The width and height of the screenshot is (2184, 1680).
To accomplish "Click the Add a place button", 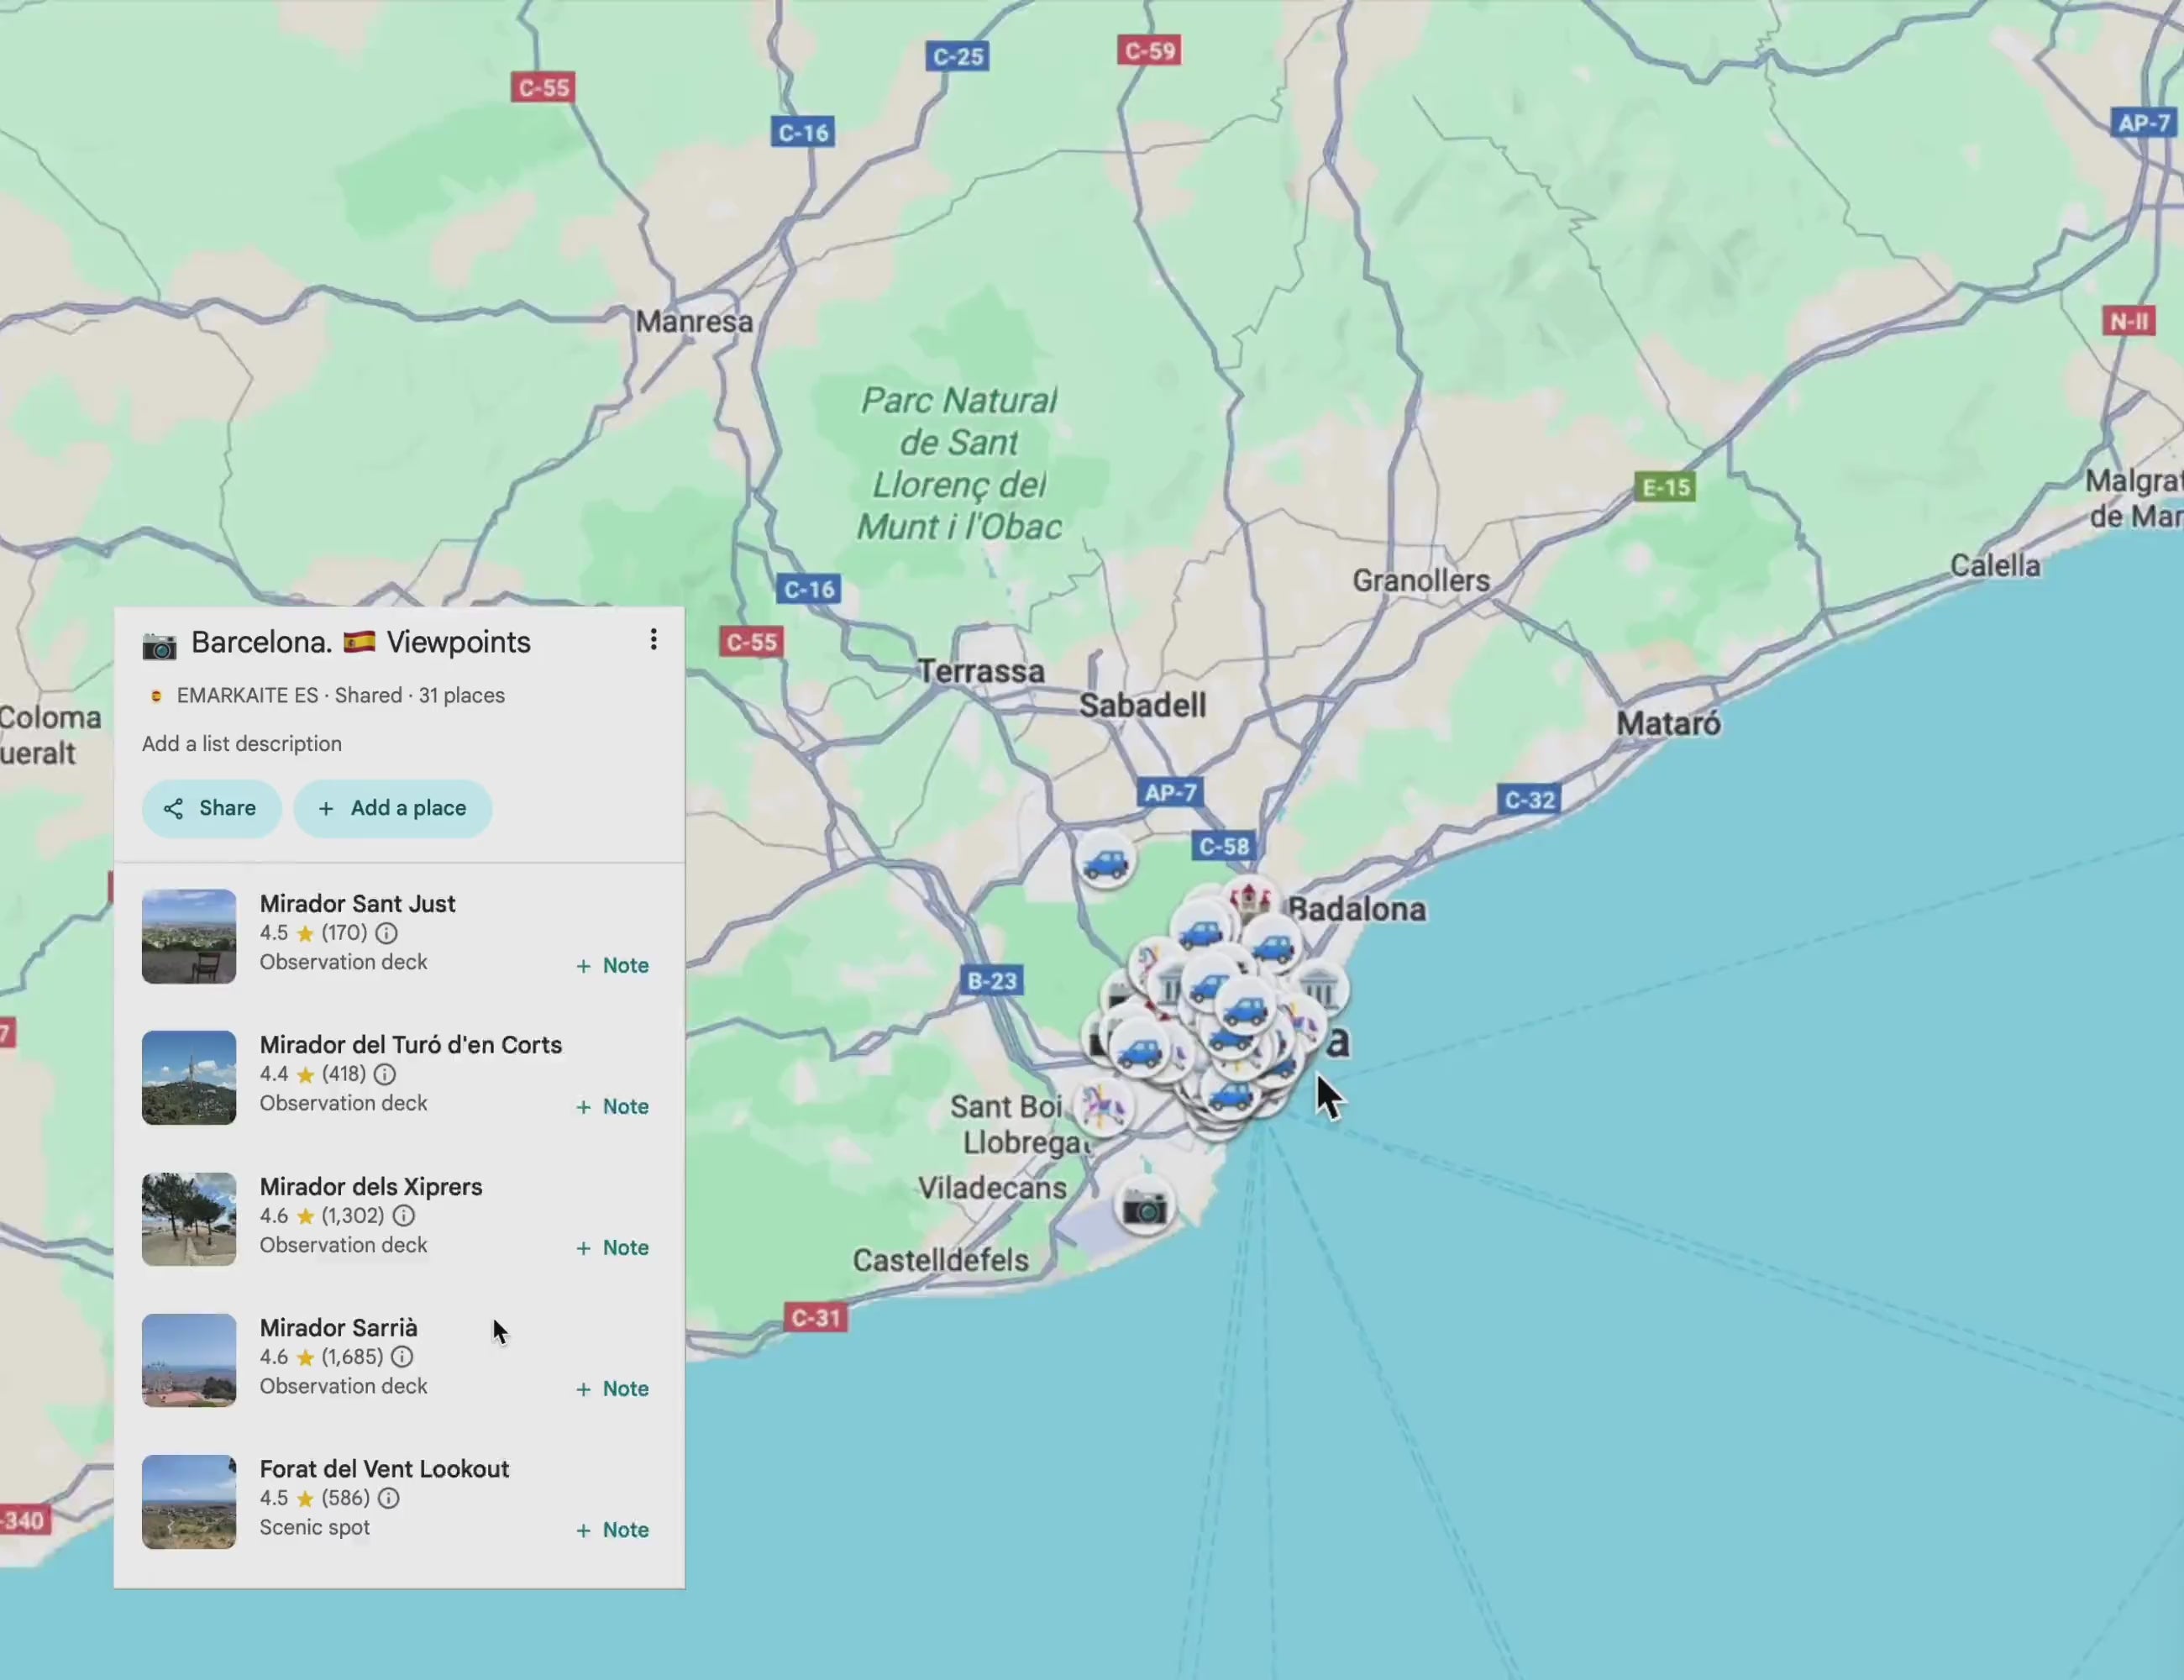I will pyautogui.click(x=393, y=808).
